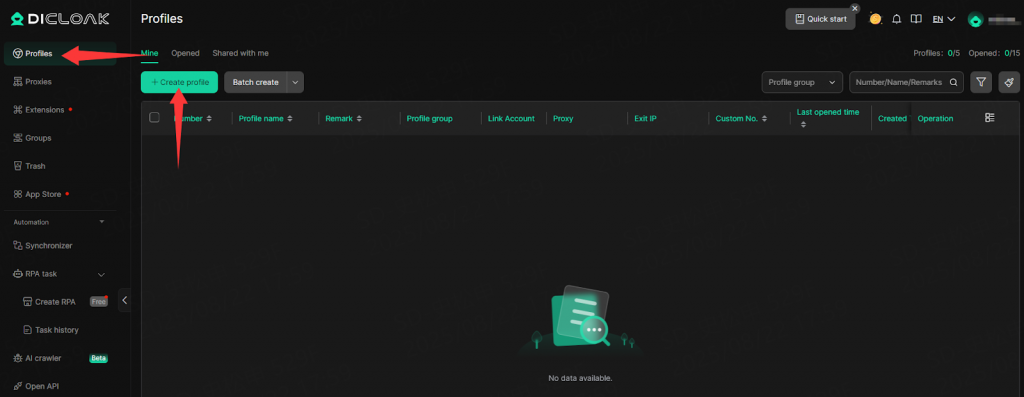
Task: Open the advanced filter funnel icon
Action: point(981,82)
